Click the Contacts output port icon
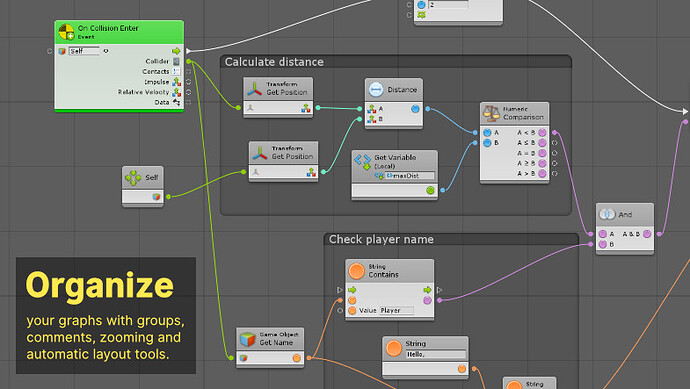The height and width of the screenshot is (389, 690). (176, 71)
